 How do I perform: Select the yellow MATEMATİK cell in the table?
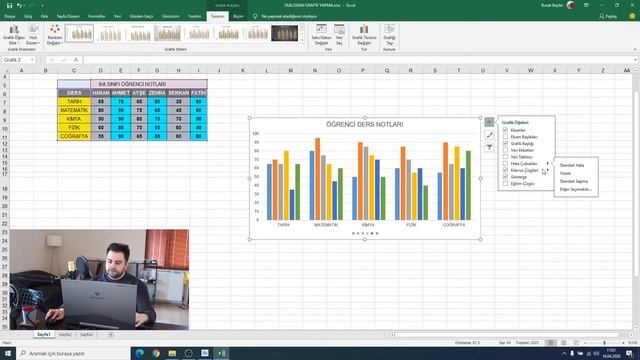[x=74, y=110]
